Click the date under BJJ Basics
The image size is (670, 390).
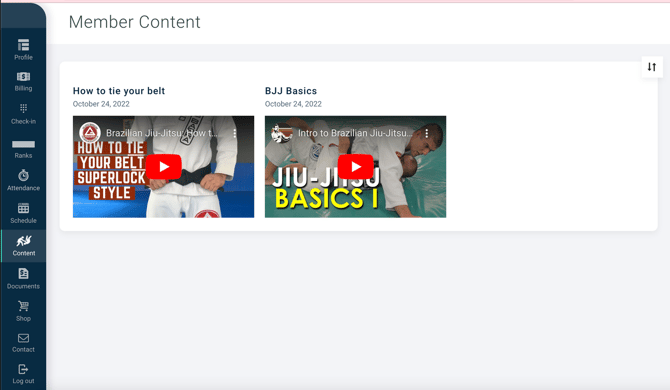tap(293, 104)
